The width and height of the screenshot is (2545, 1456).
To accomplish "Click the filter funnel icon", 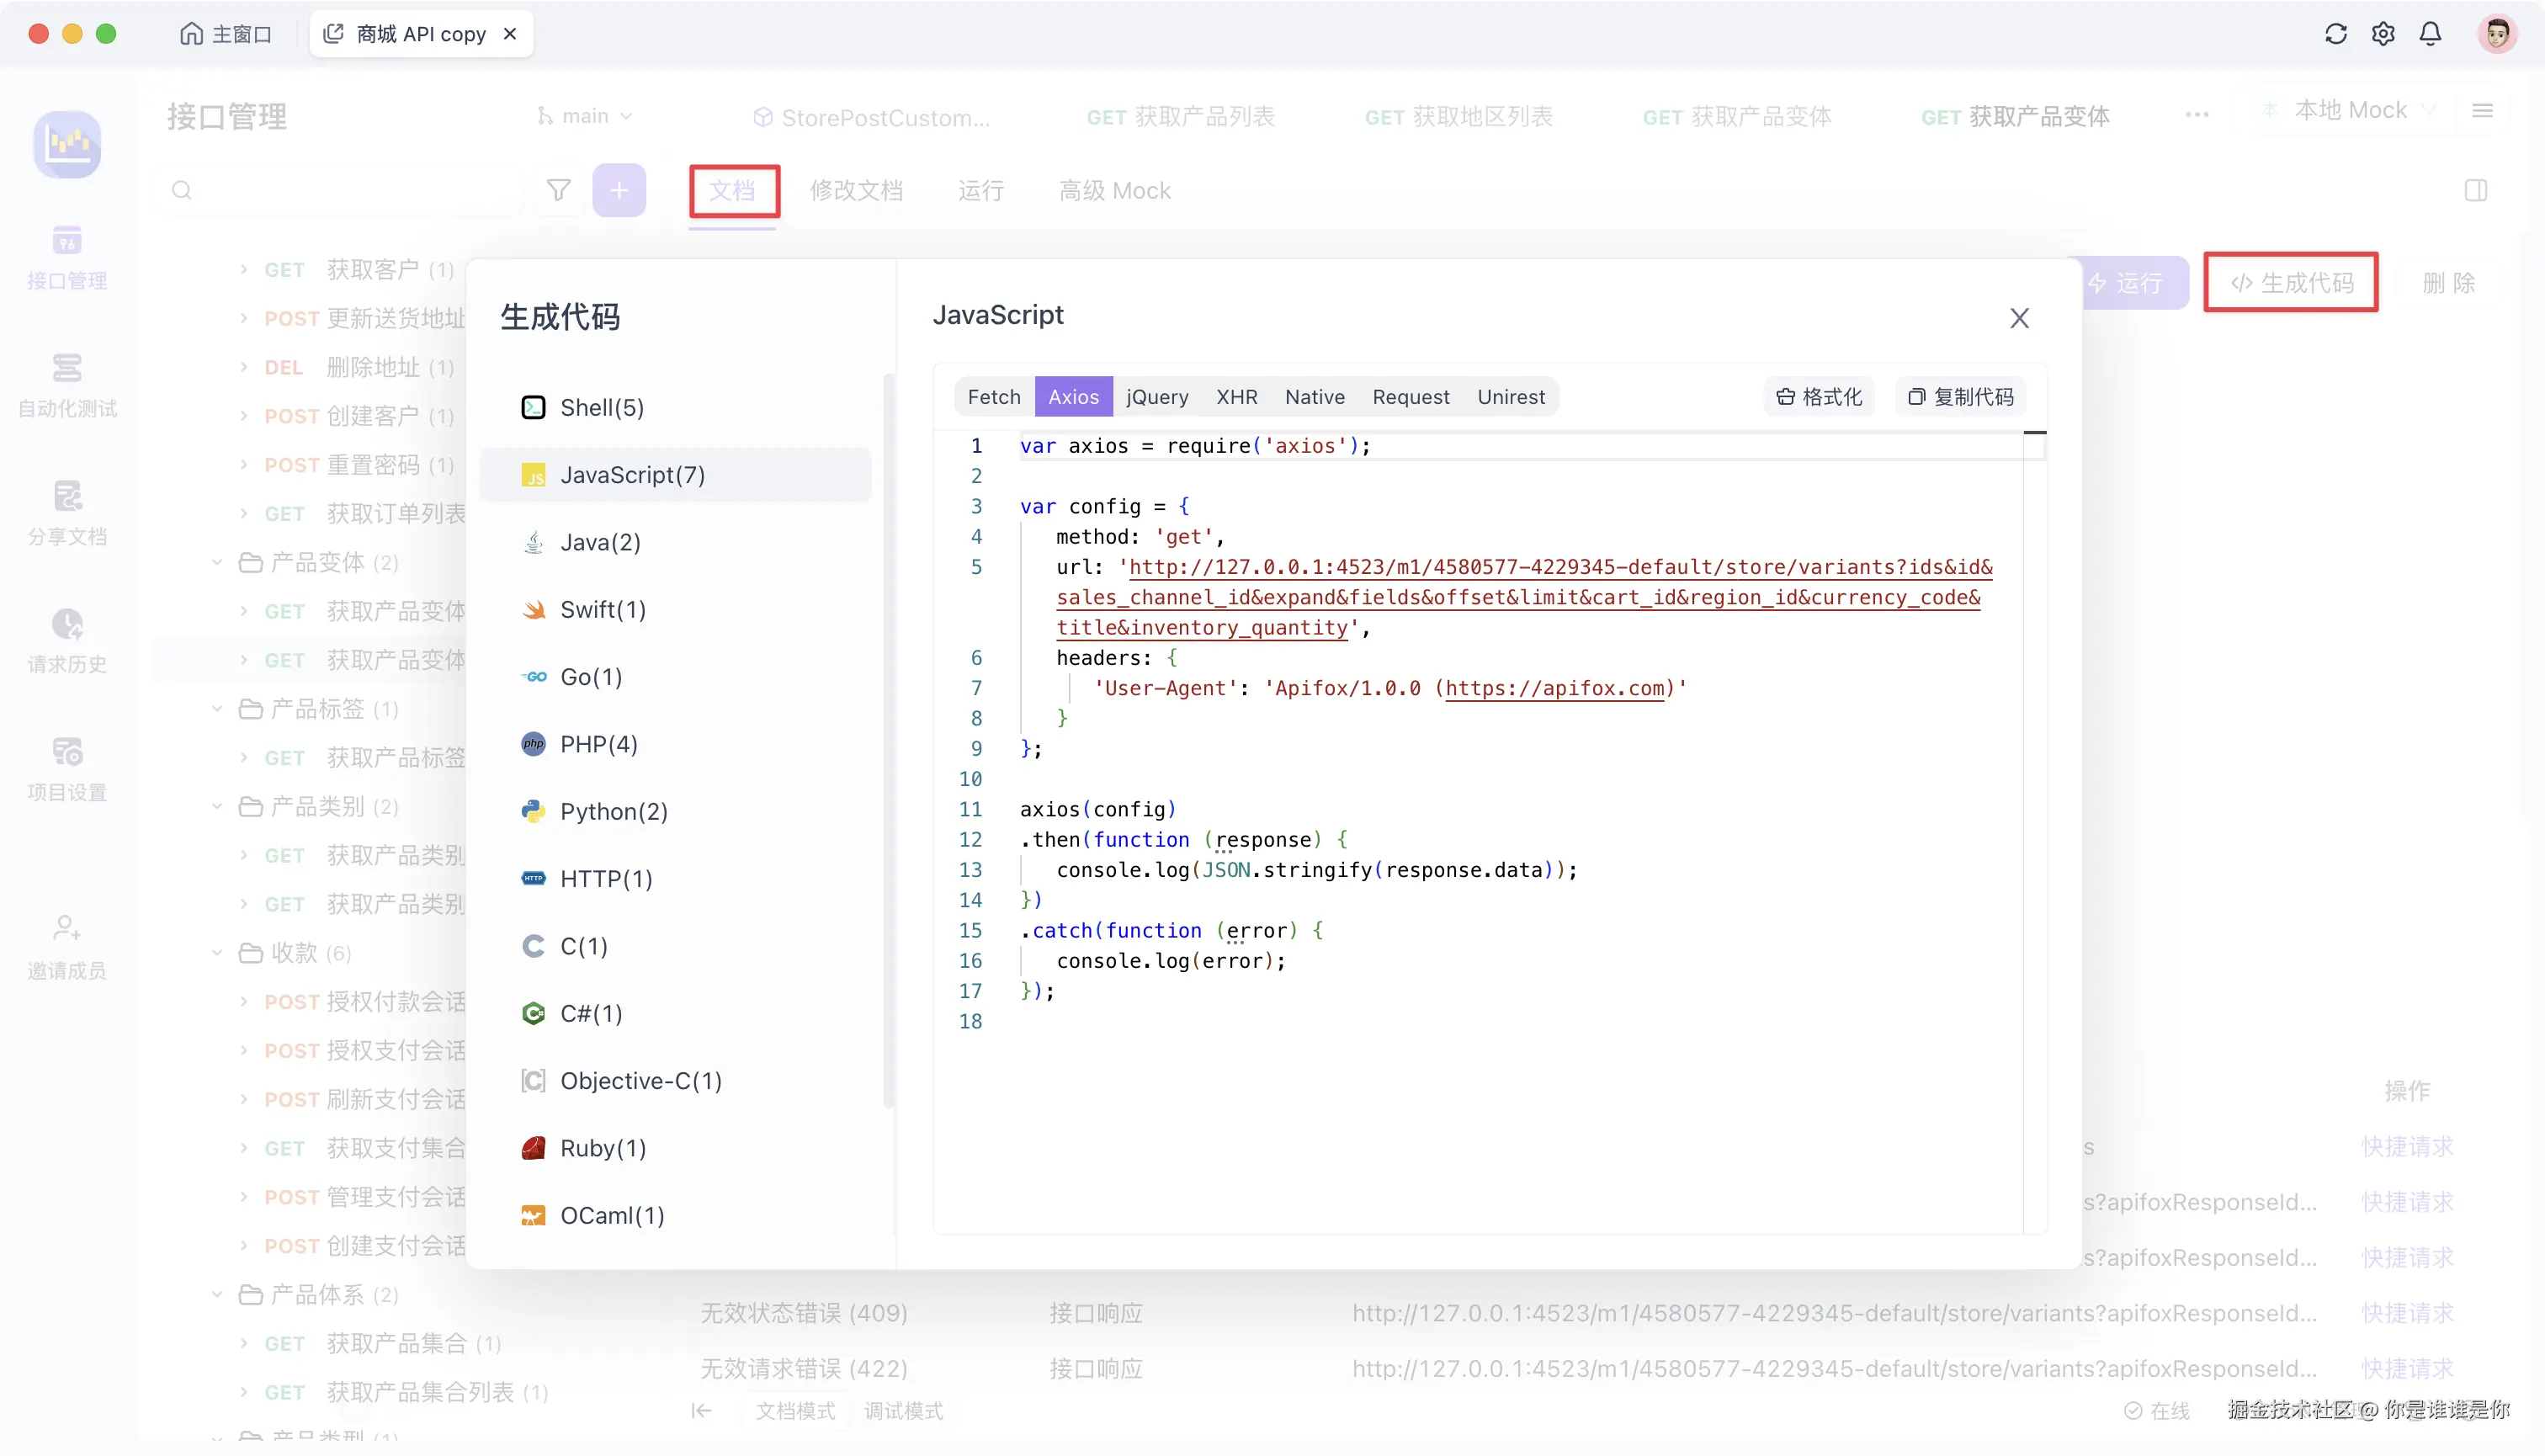I will [x=558, y=190].
